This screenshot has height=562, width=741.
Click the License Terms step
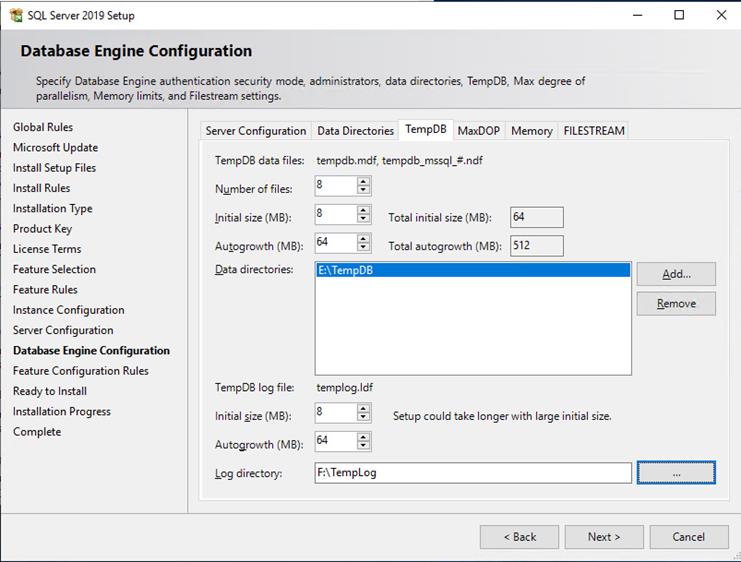pyautogui.click(x=47, y=249)
